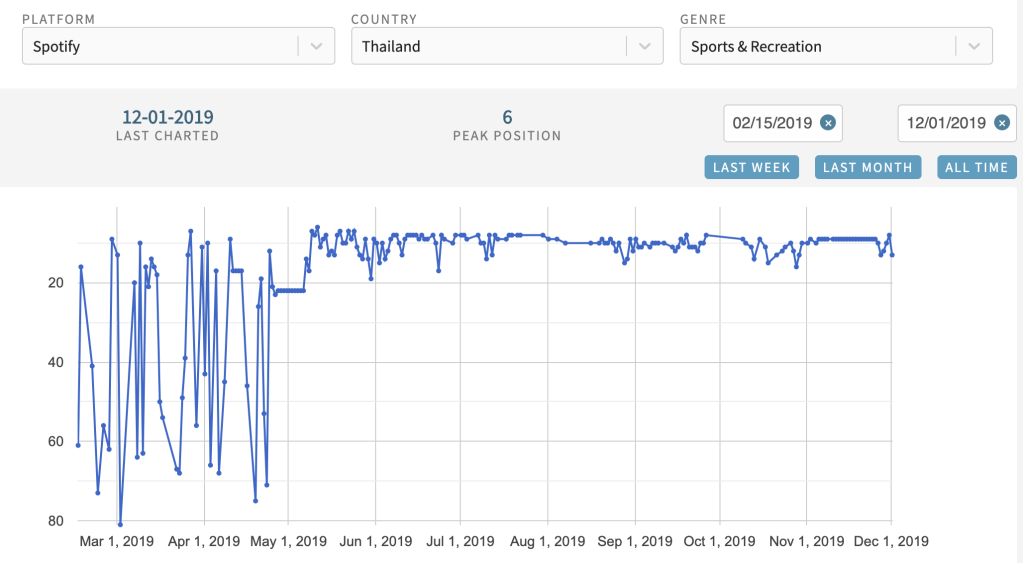Pick the late-April data point near 75
1023x563 pixels.
tap(256, 500)
